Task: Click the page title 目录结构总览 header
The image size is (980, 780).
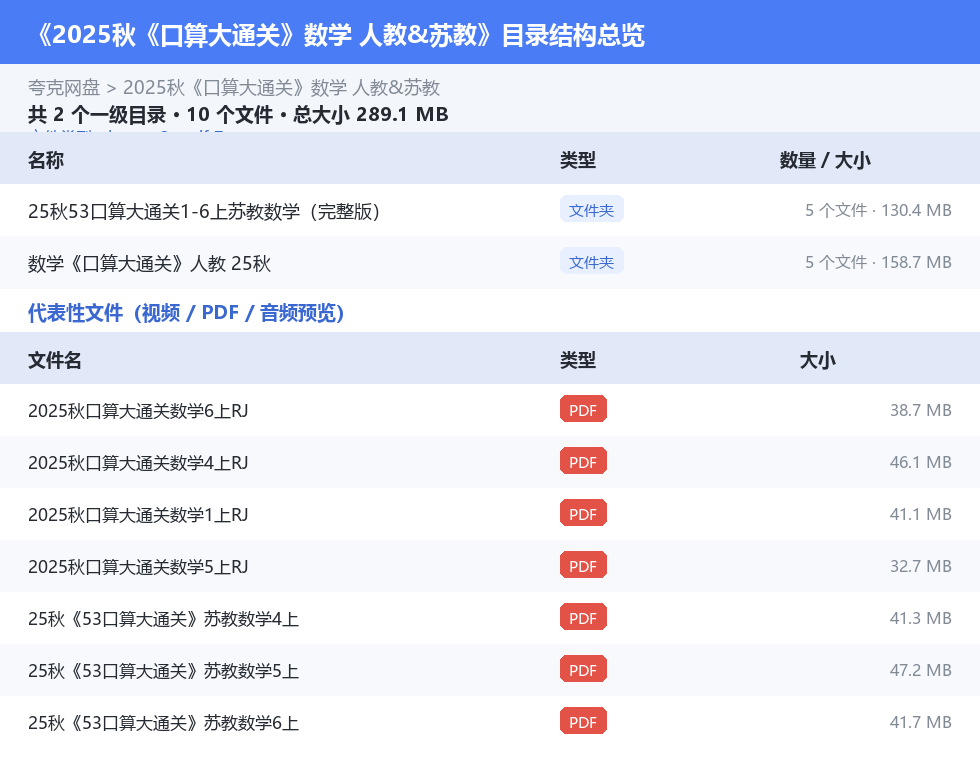Action: [341, 34]
